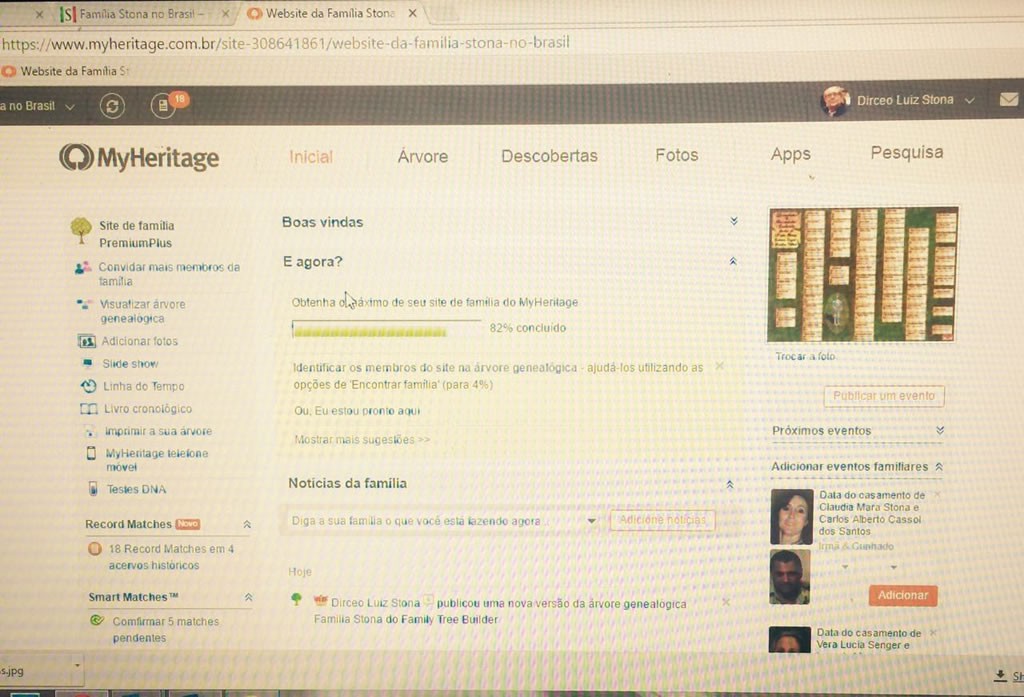Image resolution: width=1024 pixels, height=697 pixels.
Task: Go to the Inicial tab
Action: tap(311, 157)
